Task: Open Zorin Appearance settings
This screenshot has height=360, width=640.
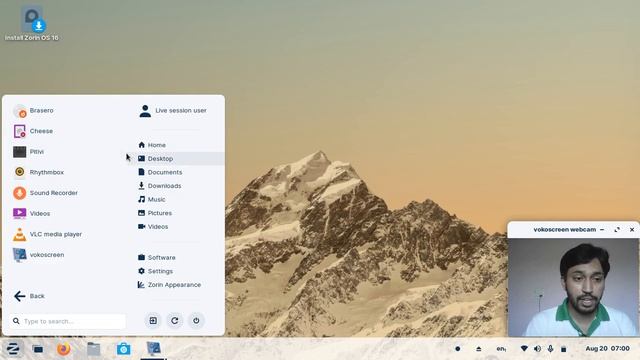Action: click(x=169, y=285)
